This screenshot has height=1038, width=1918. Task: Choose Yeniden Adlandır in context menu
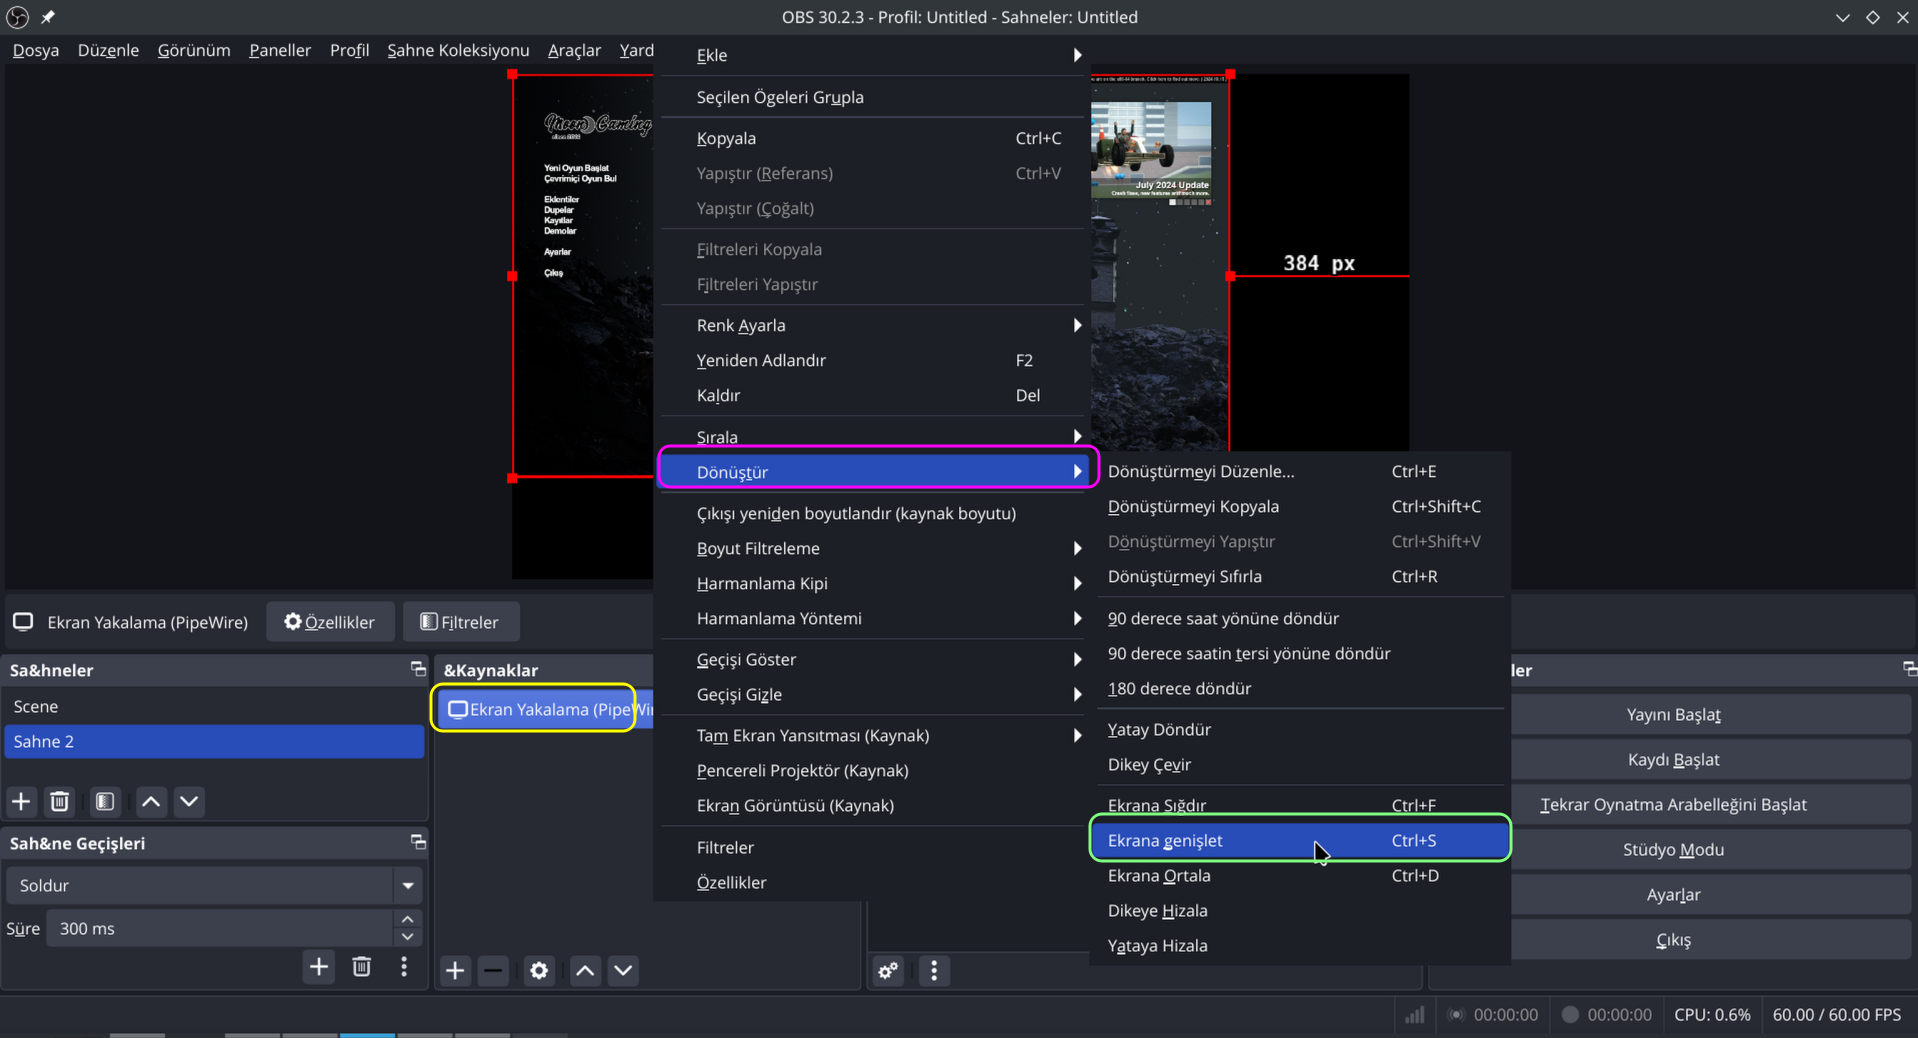coord(871,360)
